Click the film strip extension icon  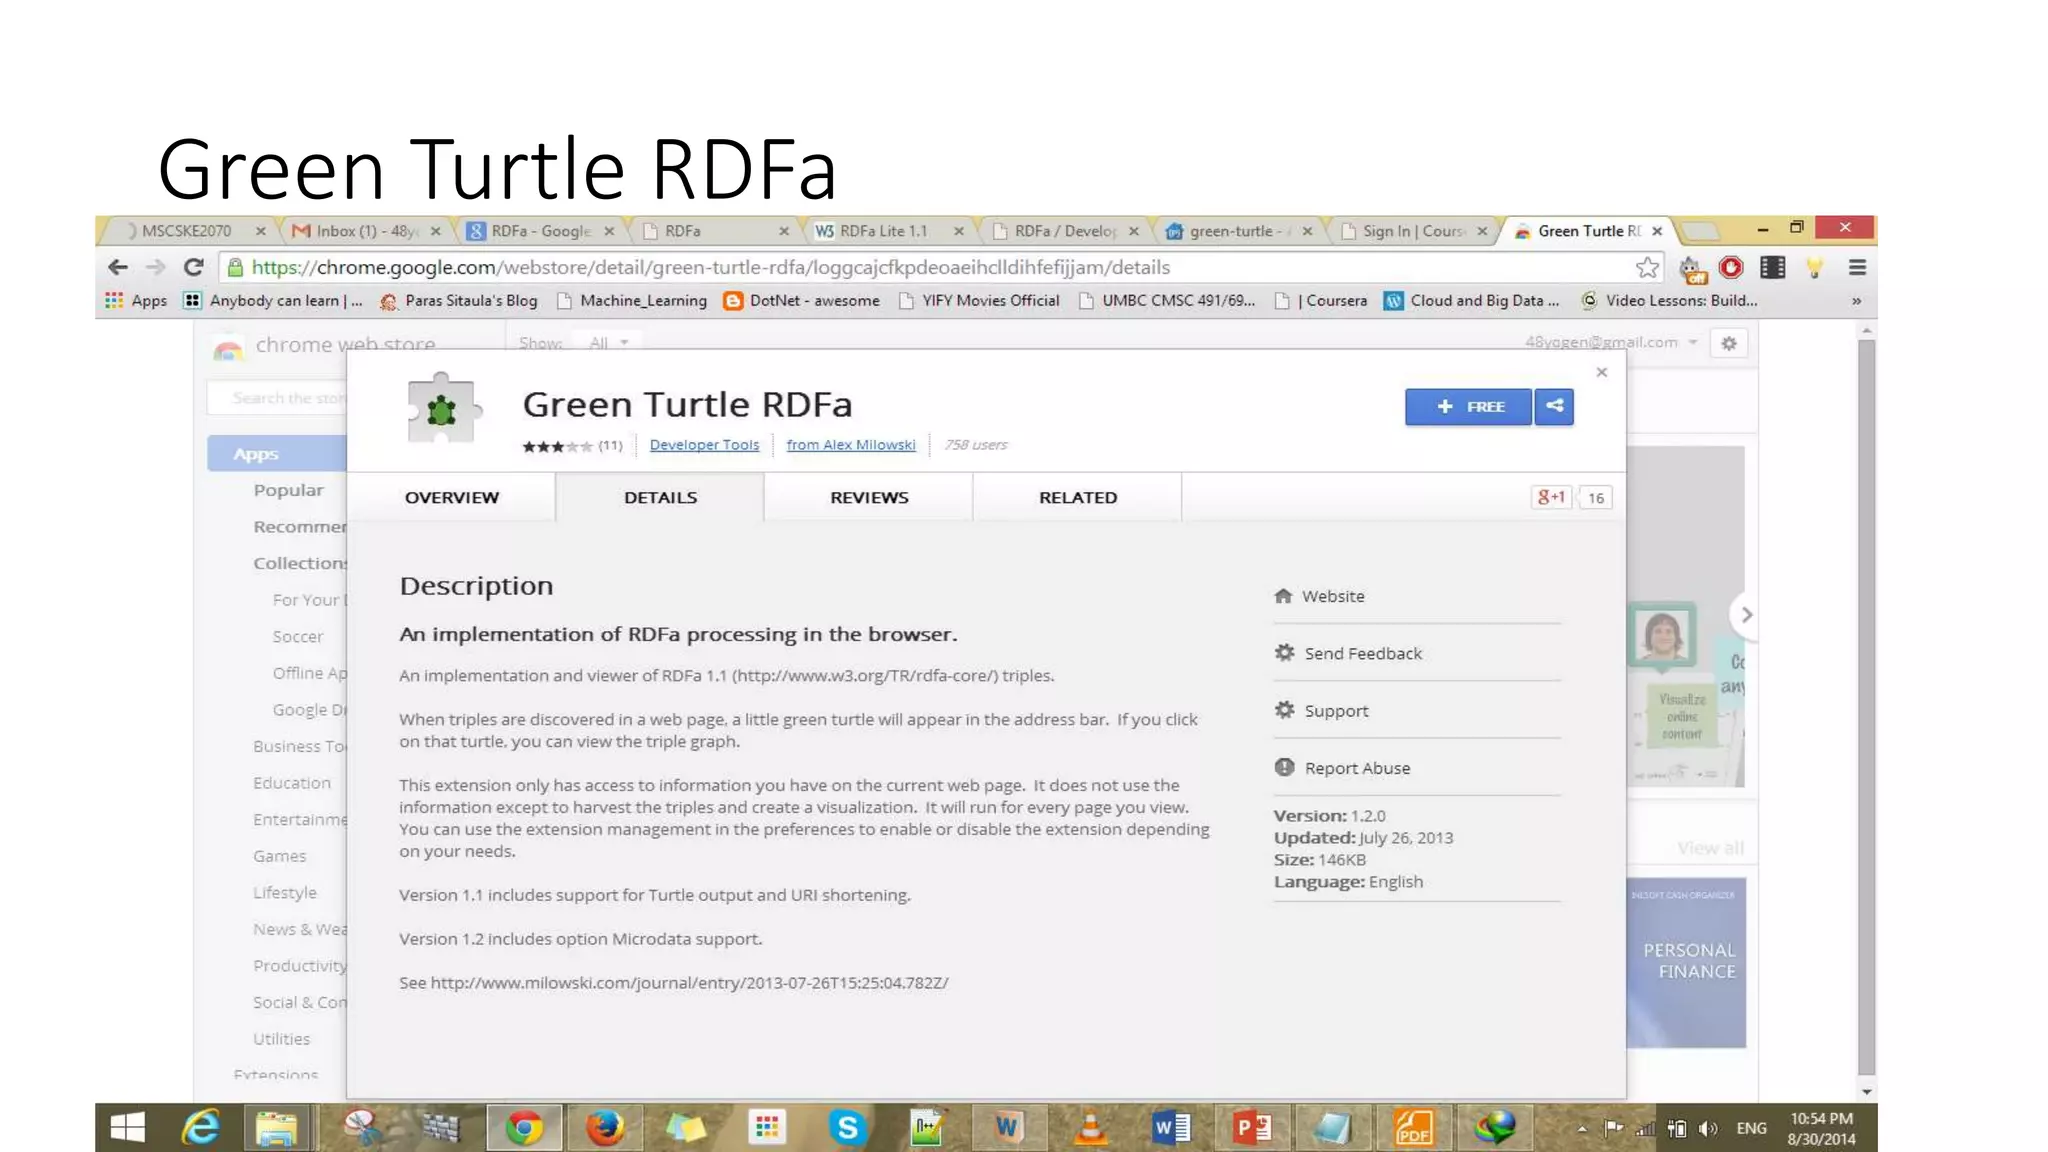point(1773,267)
